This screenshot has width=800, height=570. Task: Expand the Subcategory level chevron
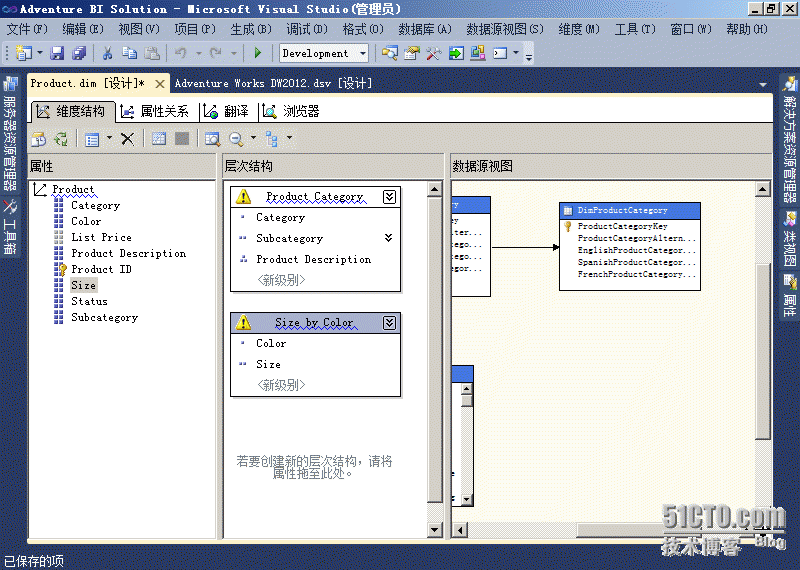388,238
